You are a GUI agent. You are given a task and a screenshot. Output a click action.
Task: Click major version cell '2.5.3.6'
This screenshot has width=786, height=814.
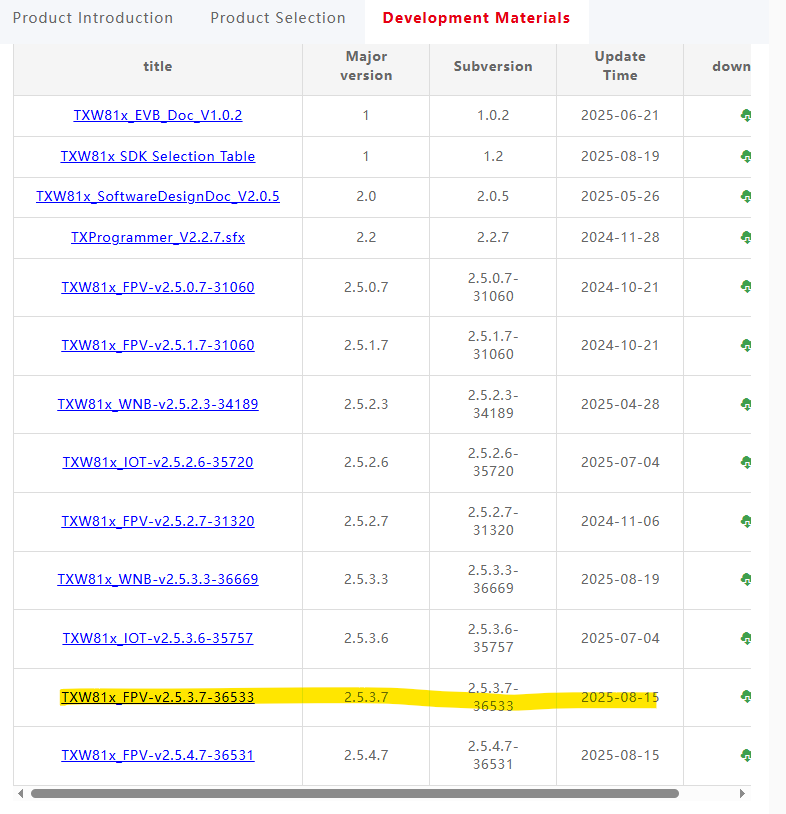point(366,638)
